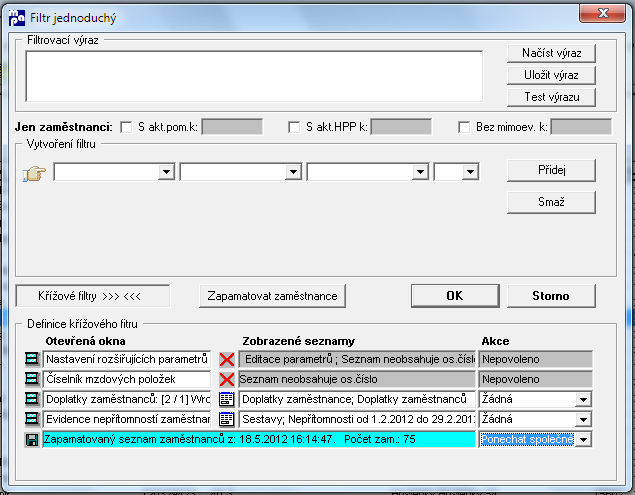Click the pointing hand icon in Vytvoření filtru

pyautogui.click(x=34, y=174)
